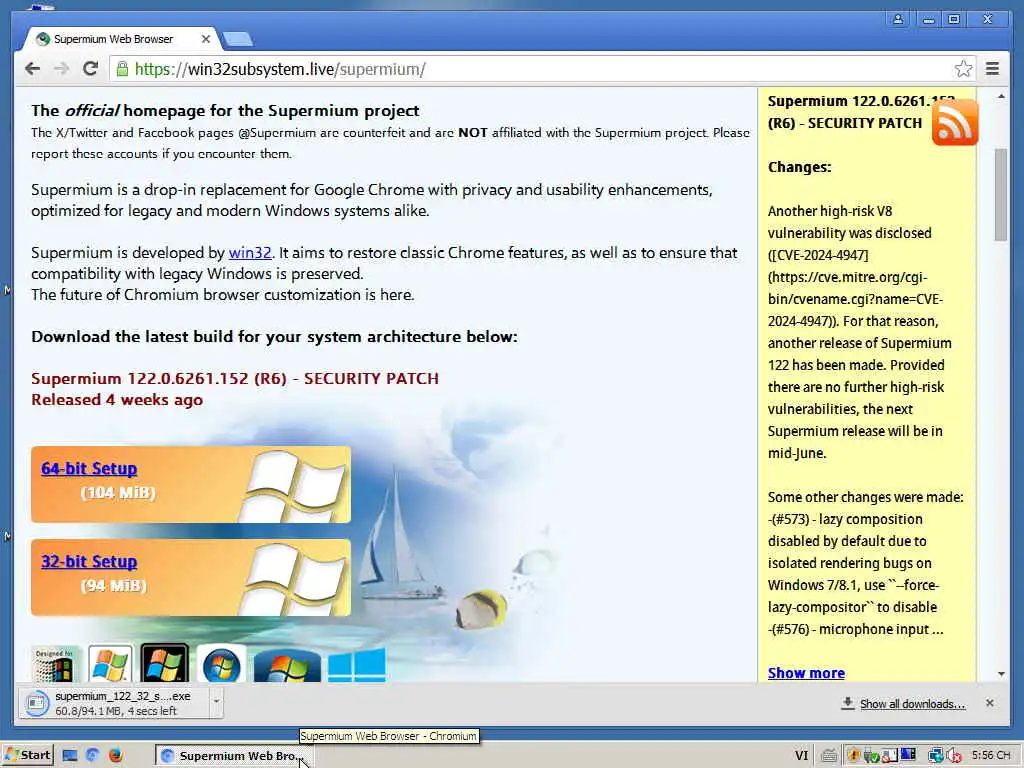Reload the page with the refresh icon
The image size is (1024, 768).
(90, 69)
